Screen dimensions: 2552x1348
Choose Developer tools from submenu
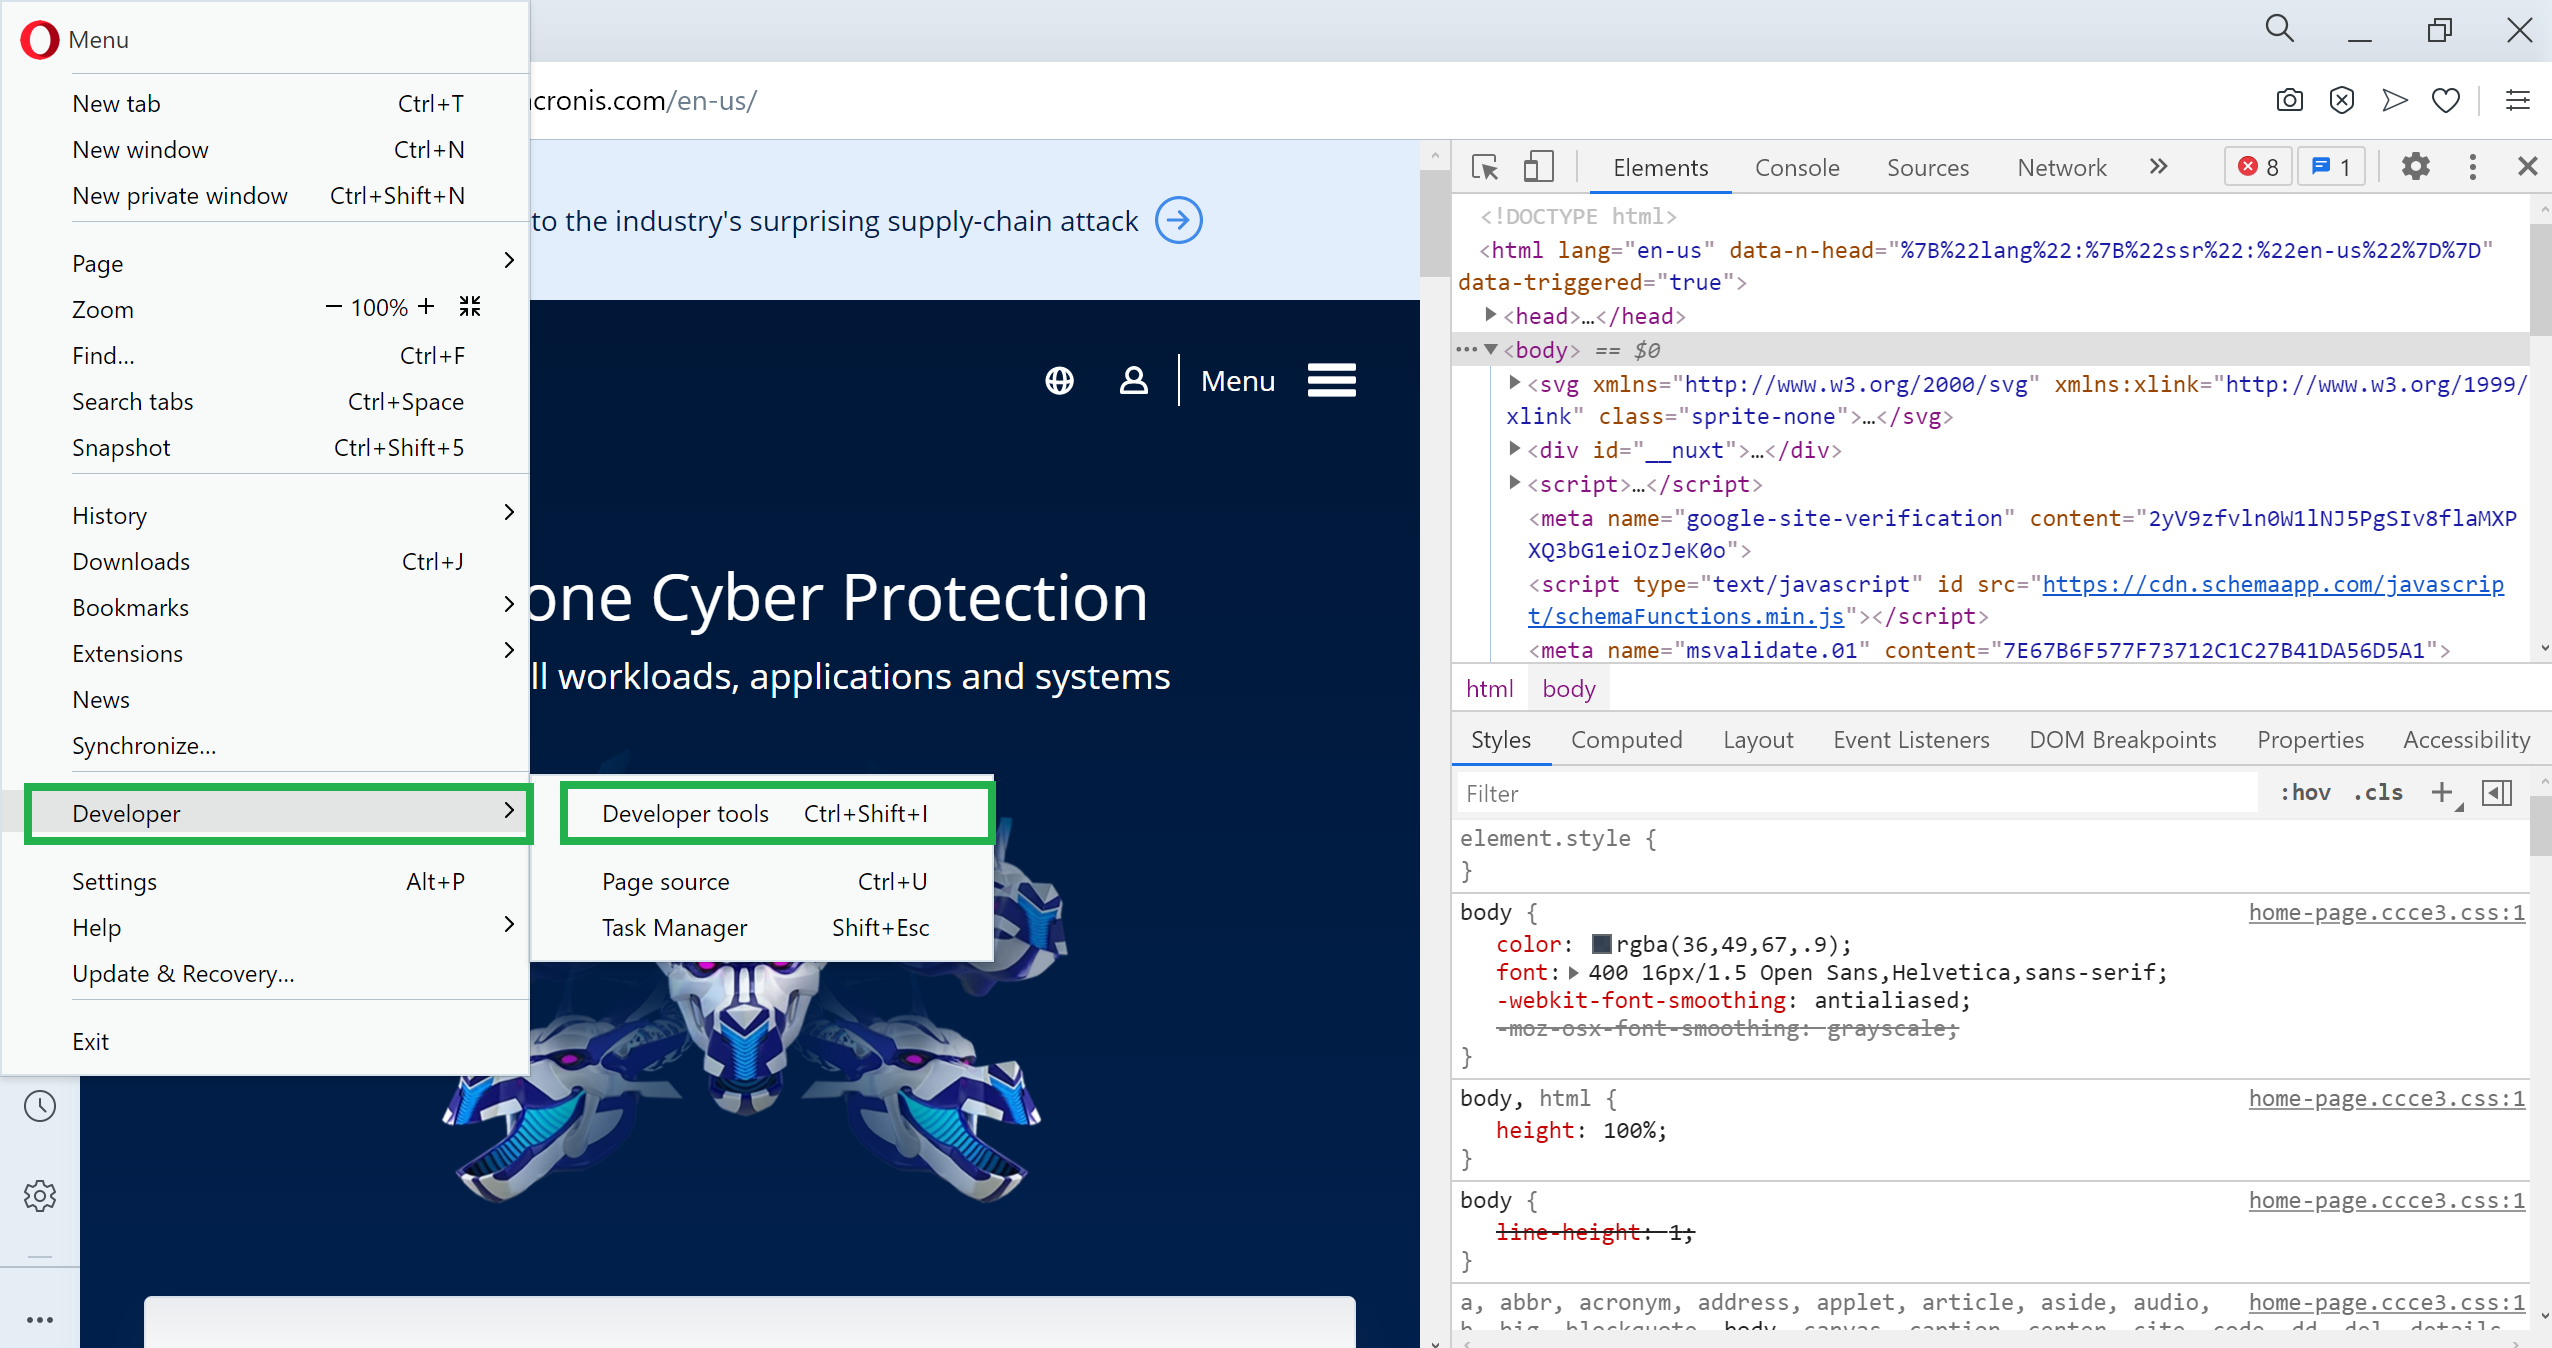[x=777, y=813]
